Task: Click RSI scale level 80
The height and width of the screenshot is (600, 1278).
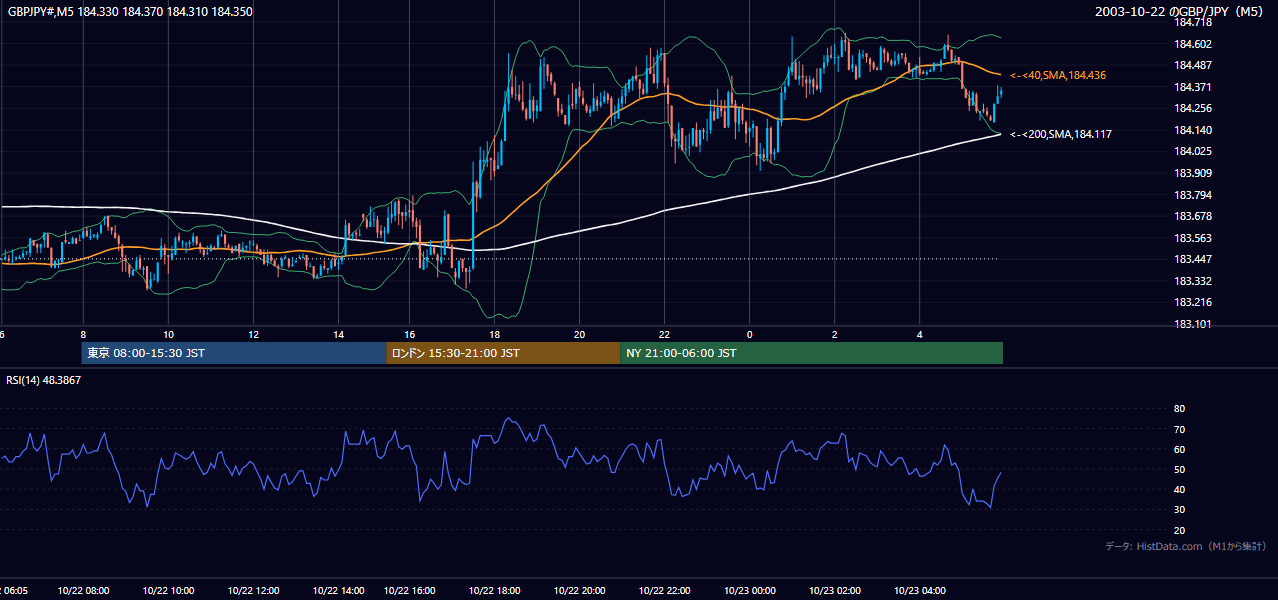Action: [x=1179, y=409]
